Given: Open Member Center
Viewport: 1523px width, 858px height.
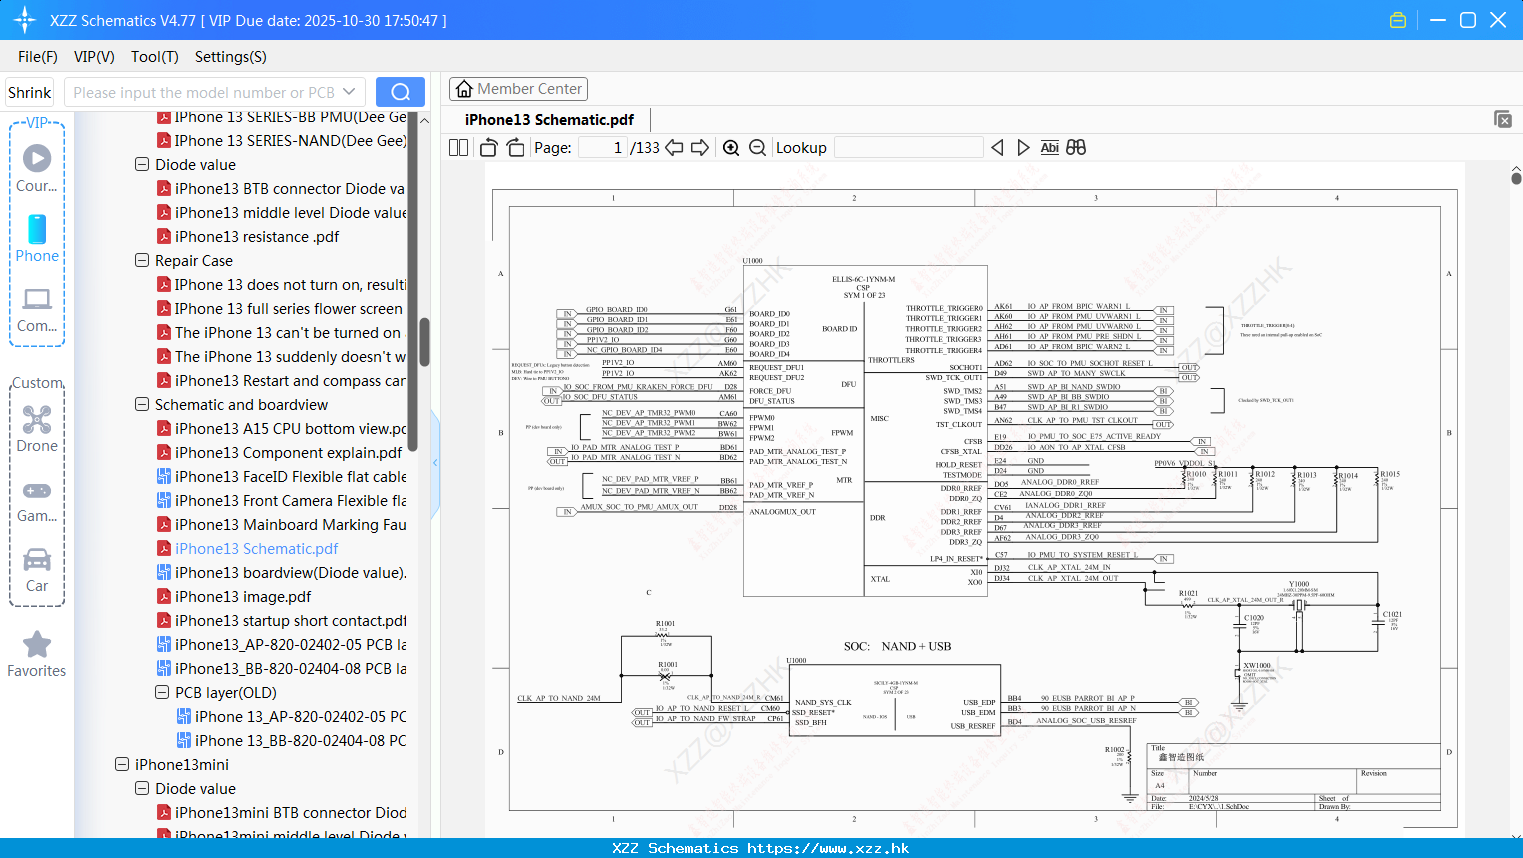Looking at the screenshot, I should click(x=518, y=89).
